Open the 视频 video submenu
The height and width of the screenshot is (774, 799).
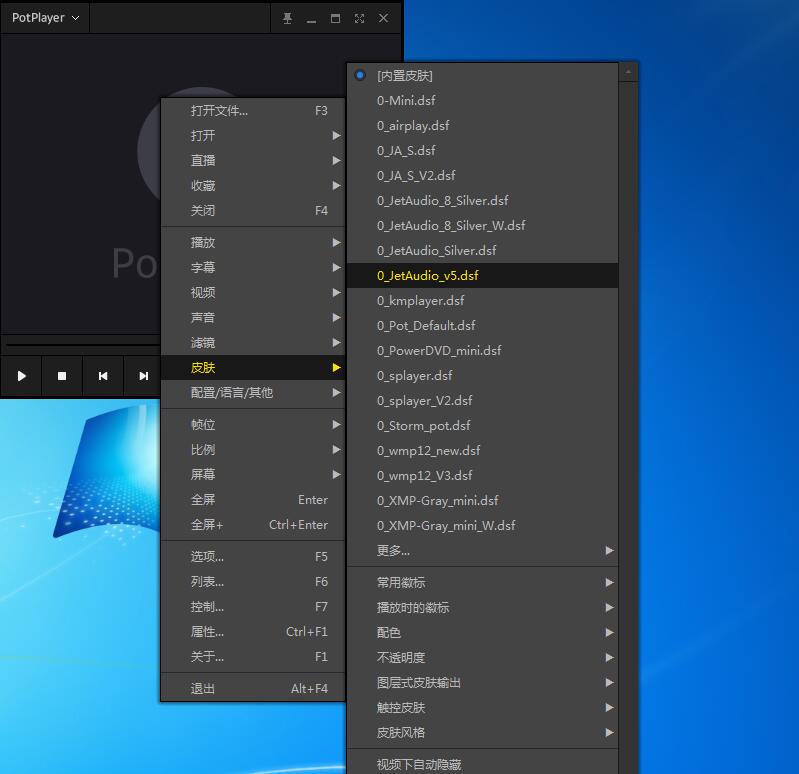[x=253, y=292]
